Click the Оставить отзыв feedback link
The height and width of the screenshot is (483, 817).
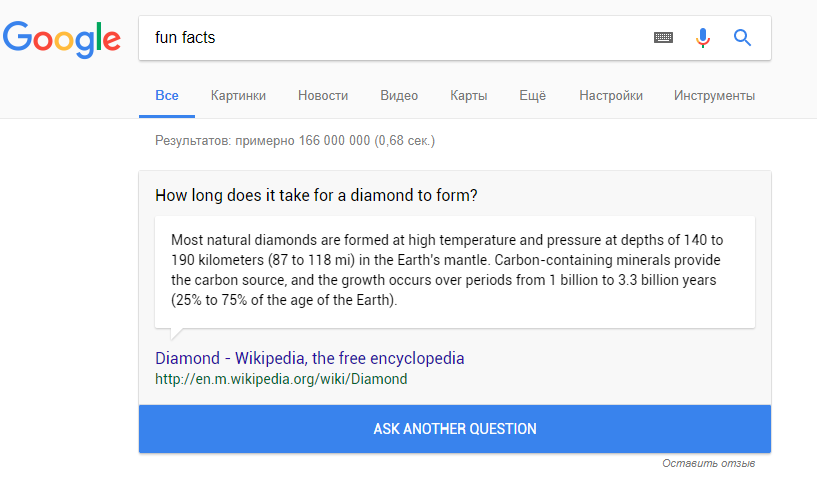[x=708, y=464]
